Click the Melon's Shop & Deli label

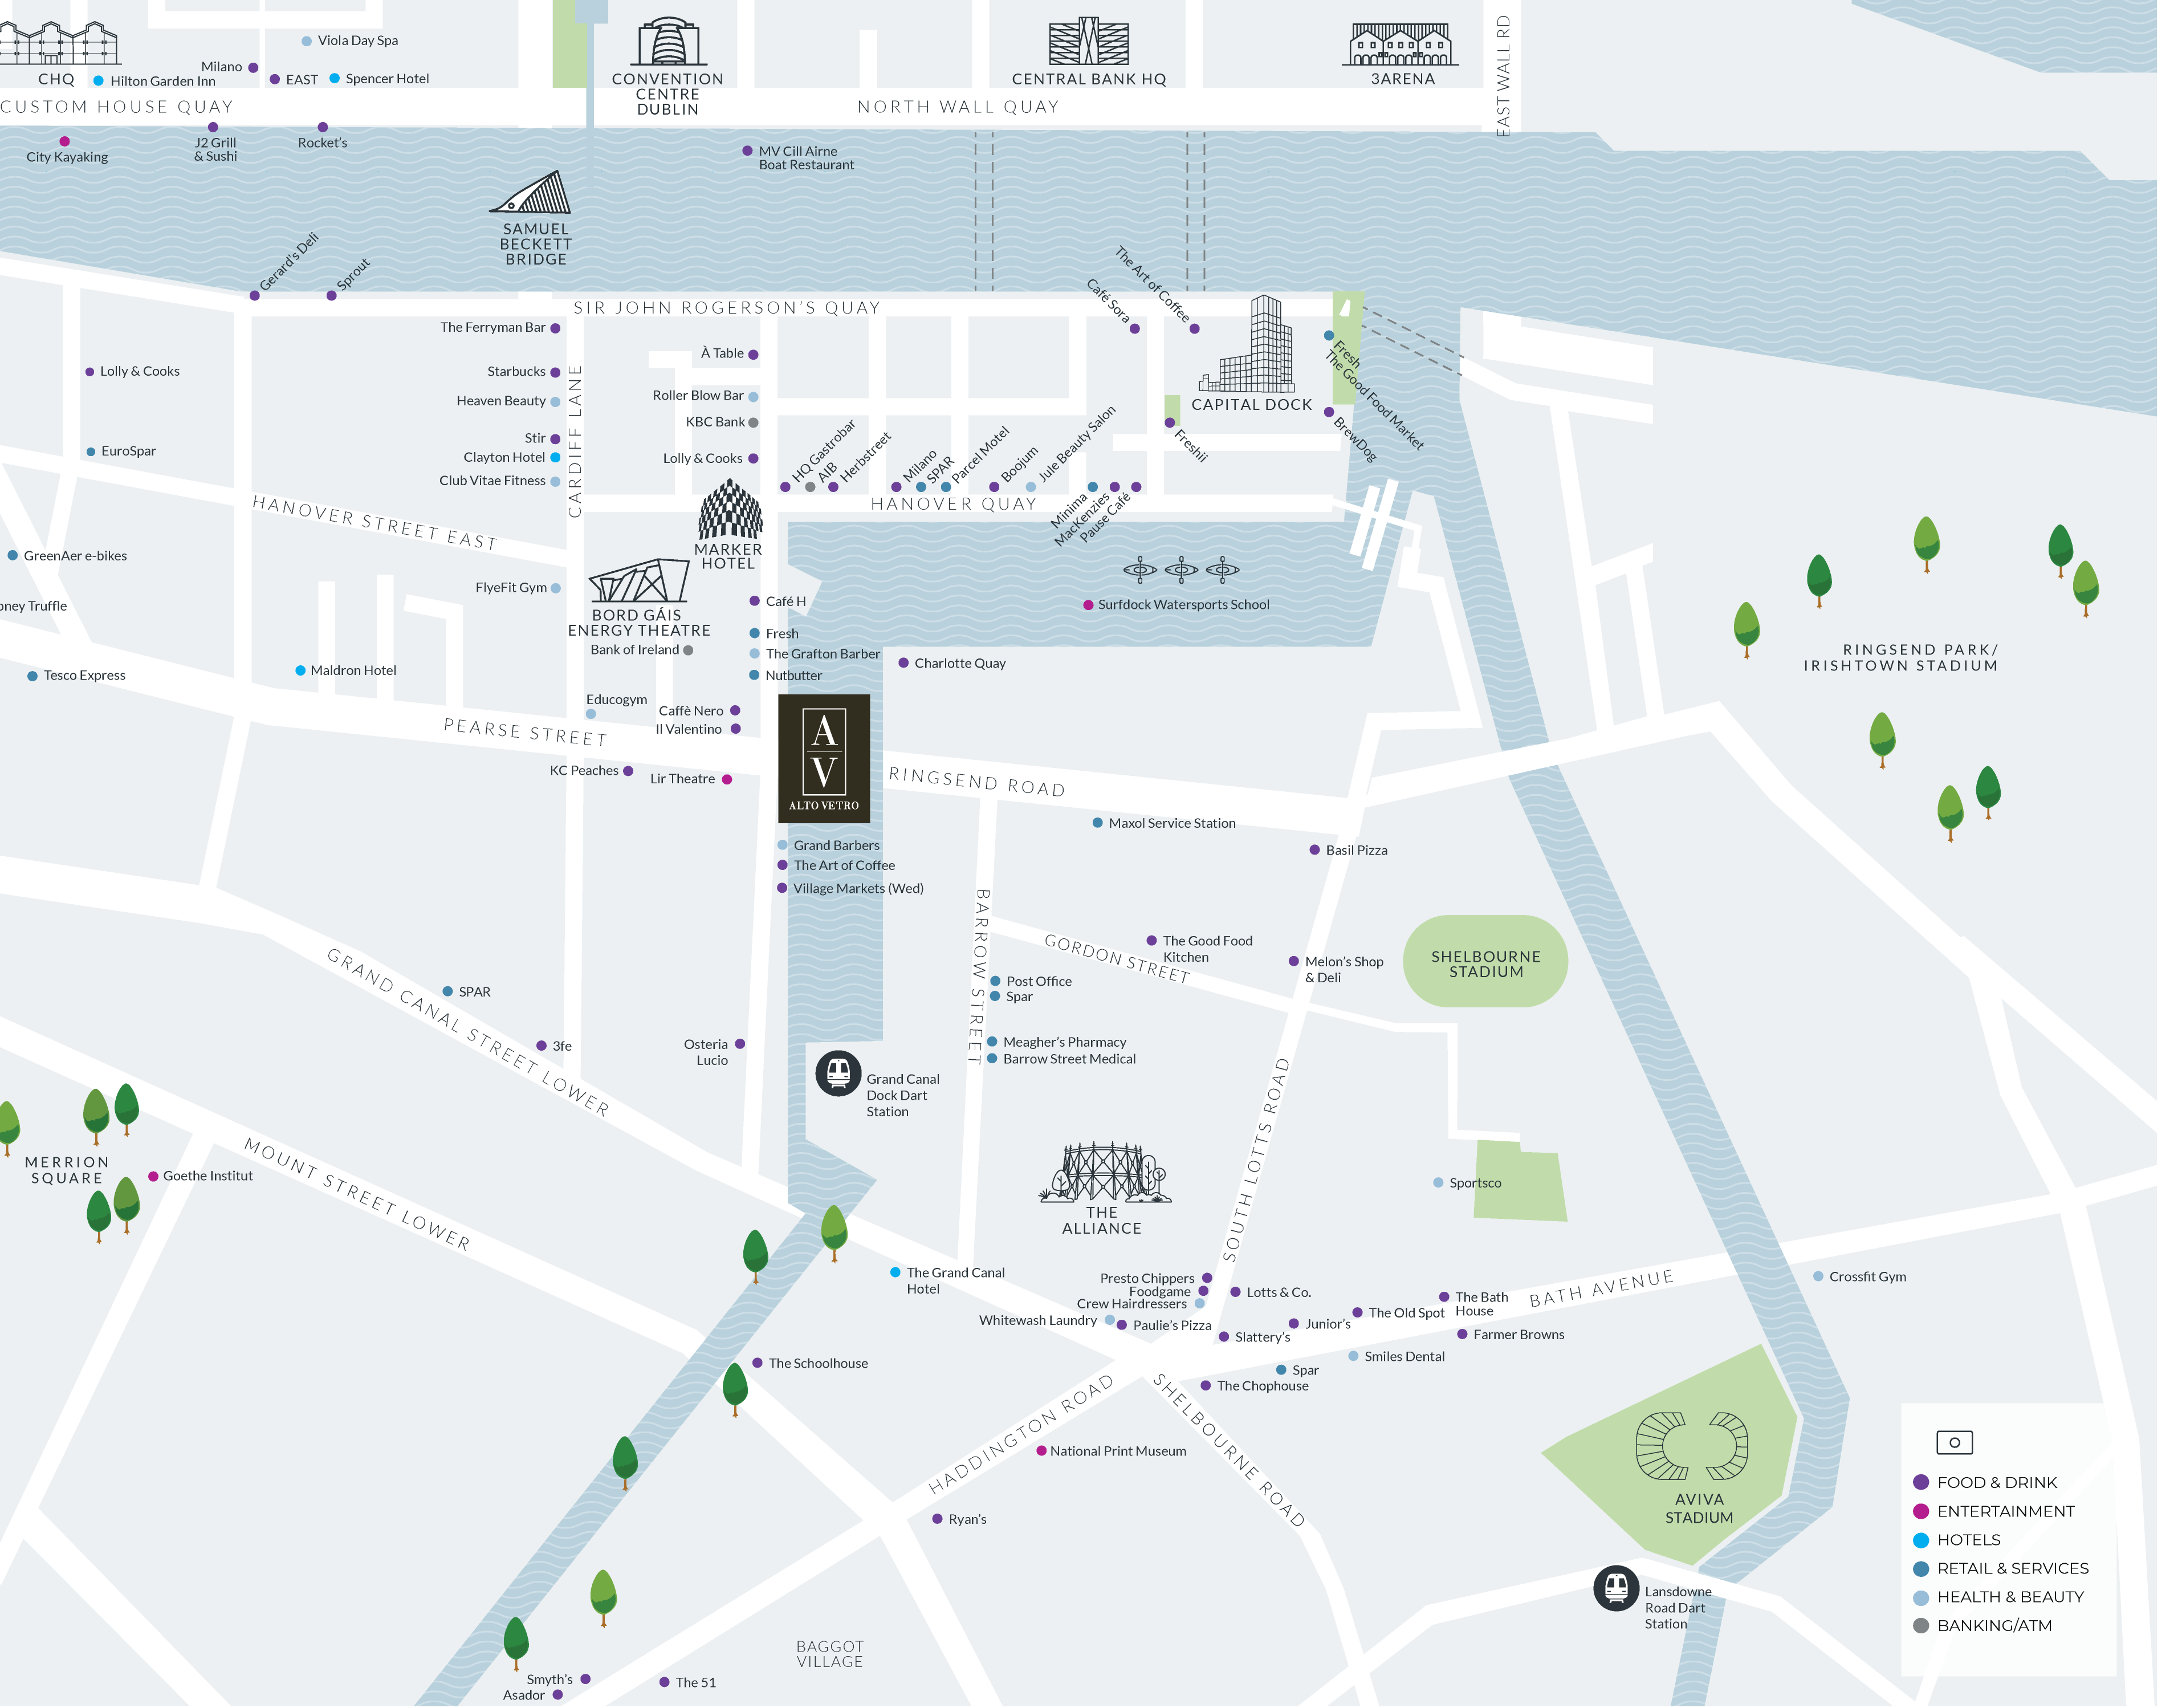tap(1359, 981)
